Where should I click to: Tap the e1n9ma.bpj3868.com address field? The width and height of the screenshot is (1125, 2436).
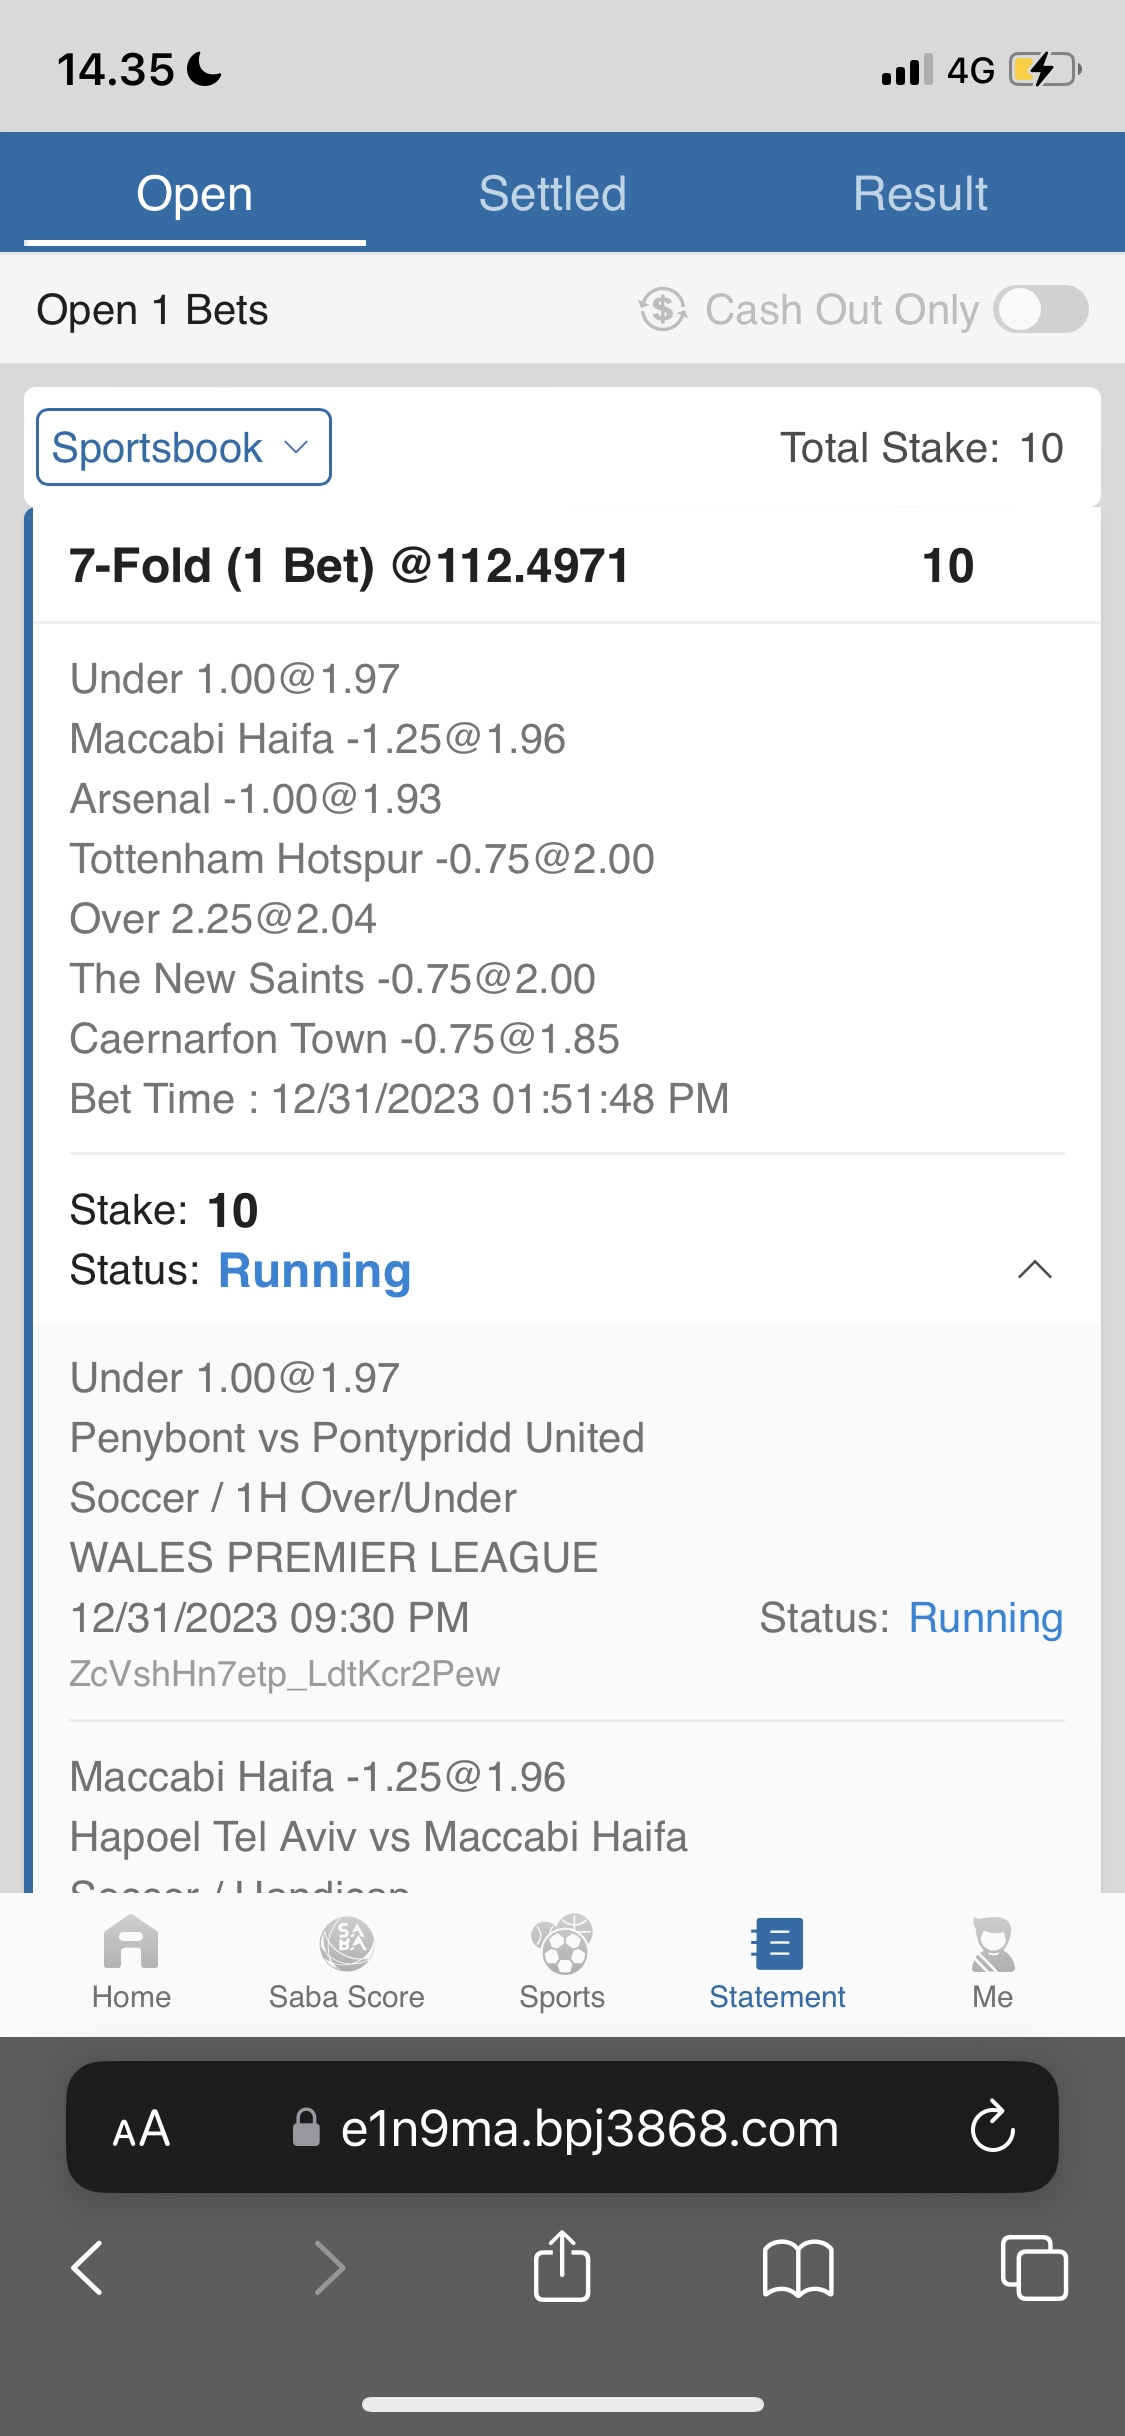[x=589, y=2129]
